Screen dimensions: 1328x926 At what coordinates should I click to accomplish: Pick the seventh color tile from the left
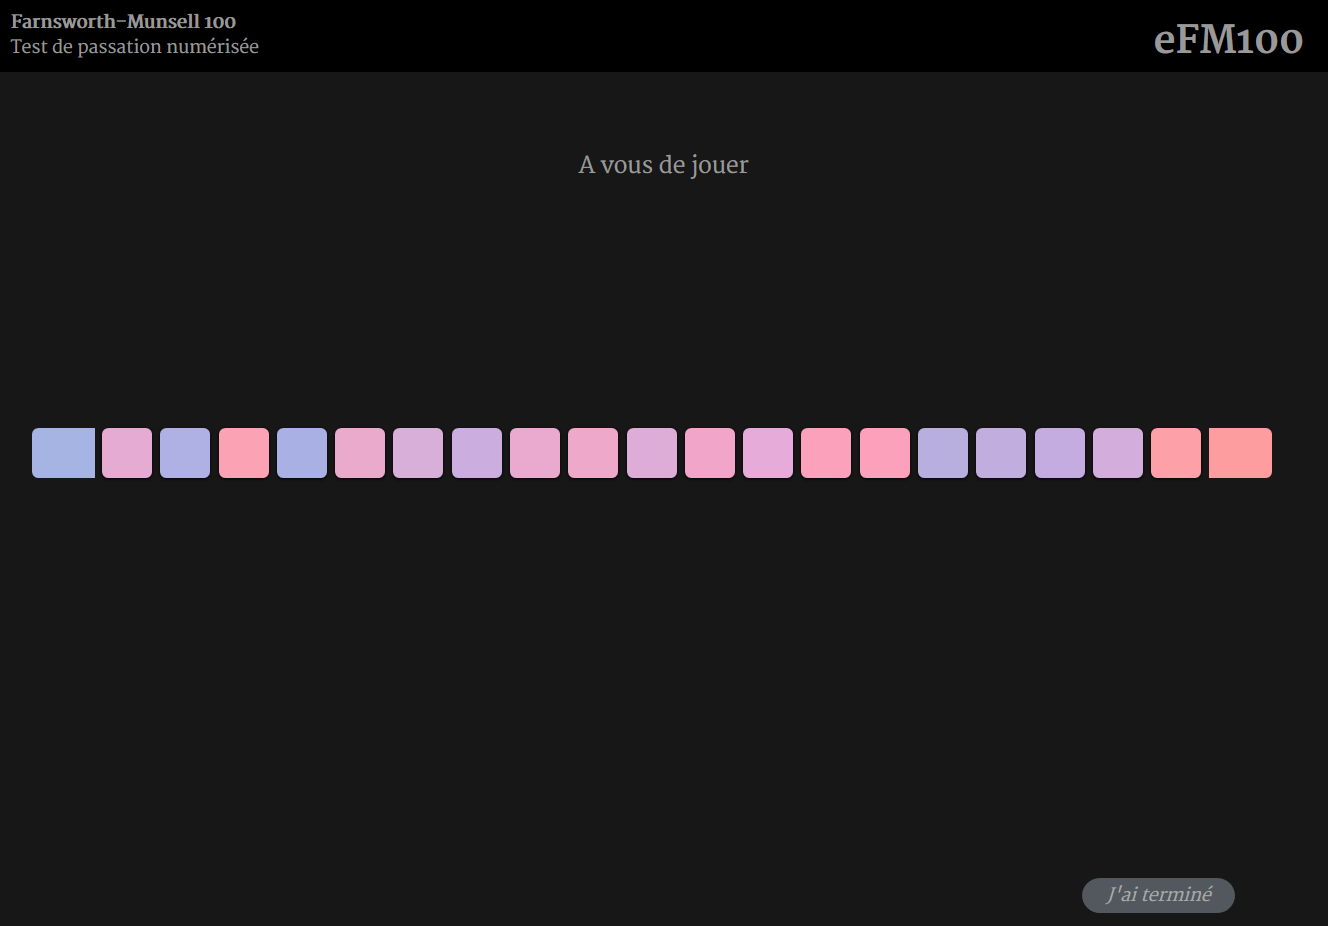418,453
